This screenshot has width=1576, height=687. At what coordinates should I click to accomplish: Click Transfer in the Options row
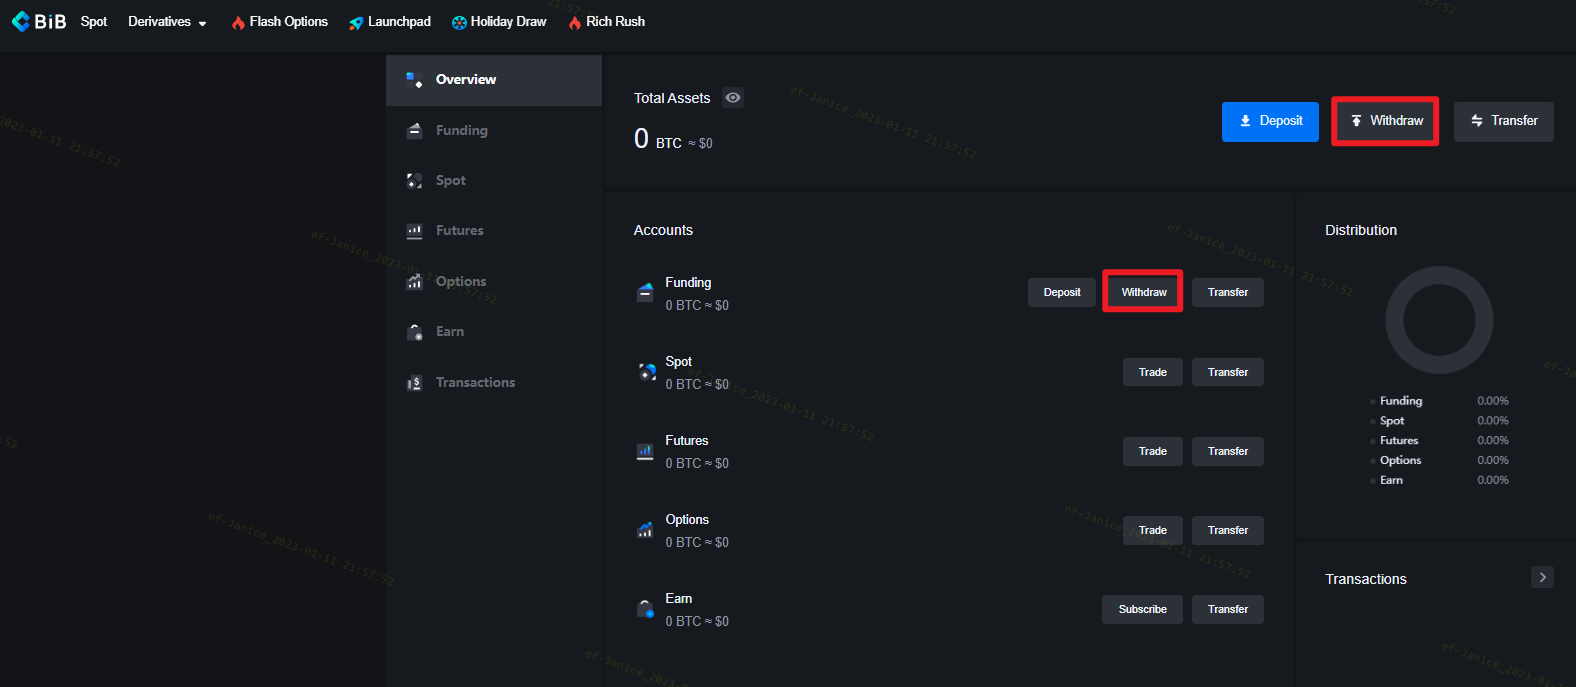(x=1228, y=530)
